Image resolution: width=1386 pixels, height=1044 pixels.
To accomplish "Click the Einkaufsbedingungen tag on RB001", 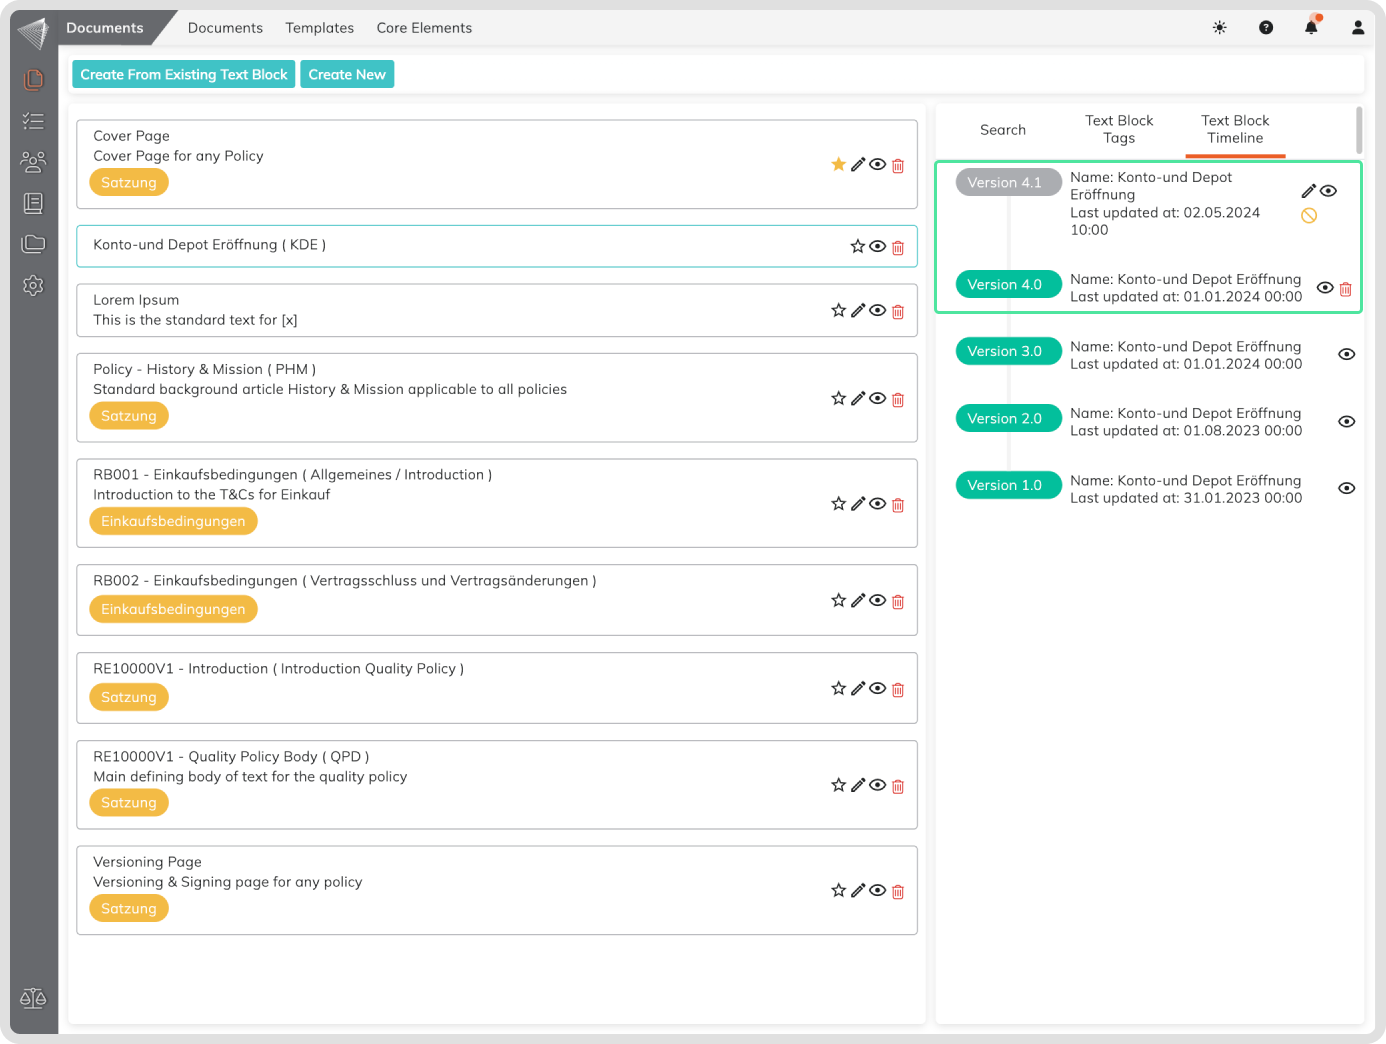I will [173, 522].
